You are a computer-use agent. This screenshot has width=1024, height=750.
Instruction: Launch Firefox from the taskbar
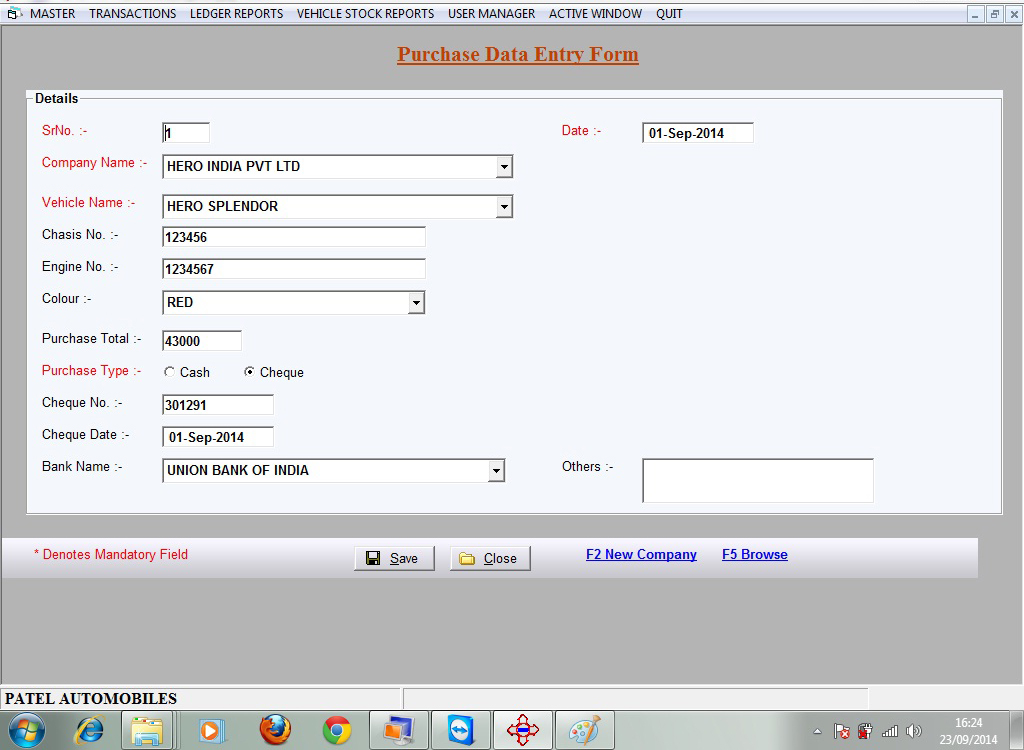pyautogui.click(x=274, y=729)
